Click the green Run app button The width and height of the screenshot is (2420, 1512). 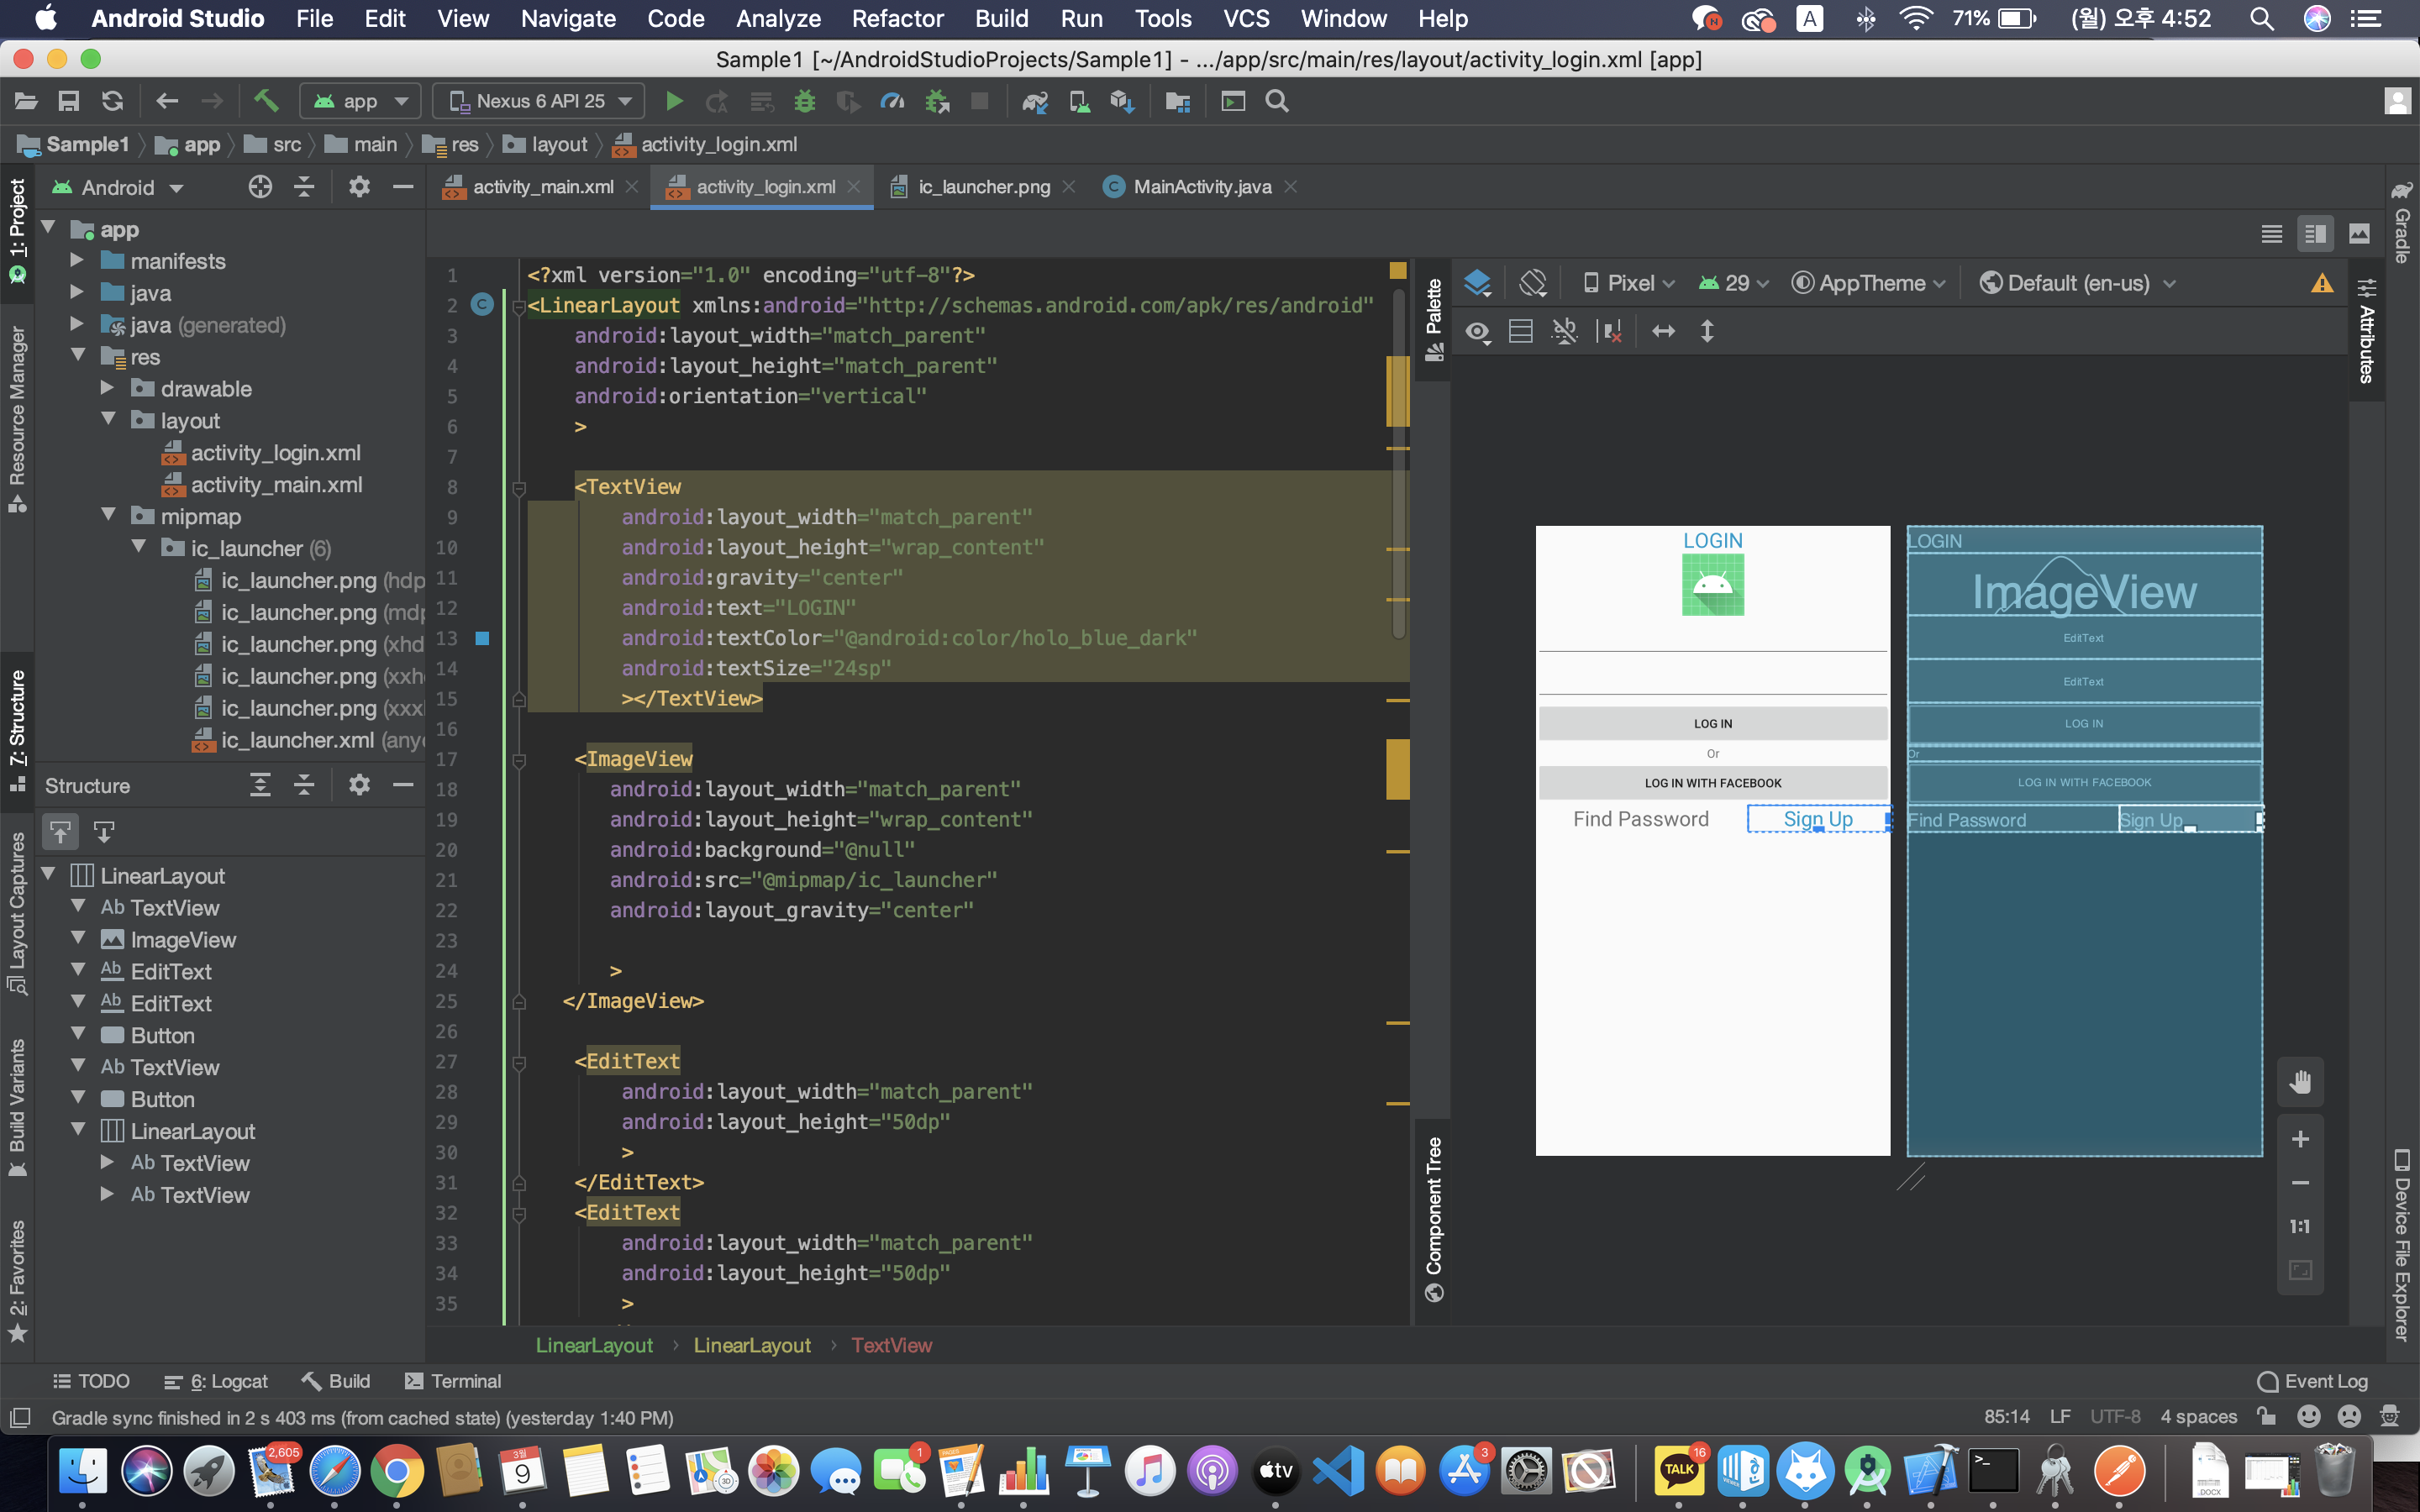(x=674, y=101)
